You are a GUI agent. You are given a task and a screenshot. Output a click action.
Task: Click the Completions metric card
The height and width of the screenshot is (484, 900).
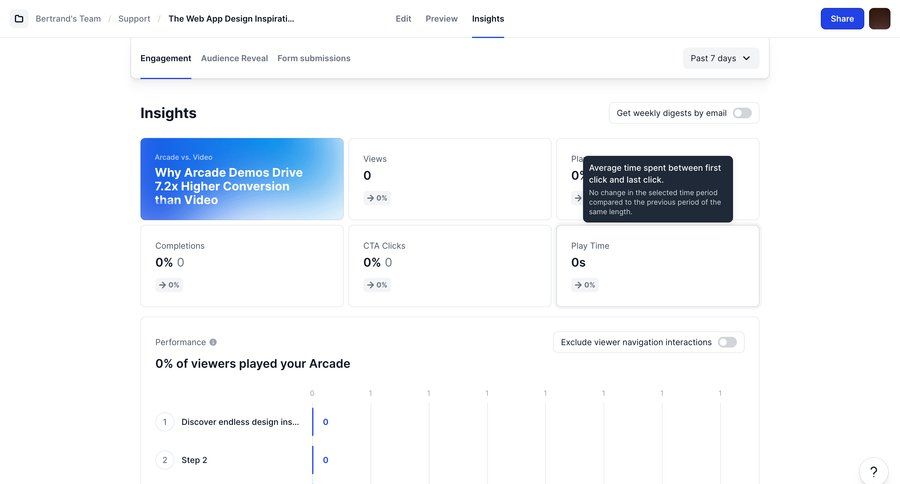[x=242, y=265]
